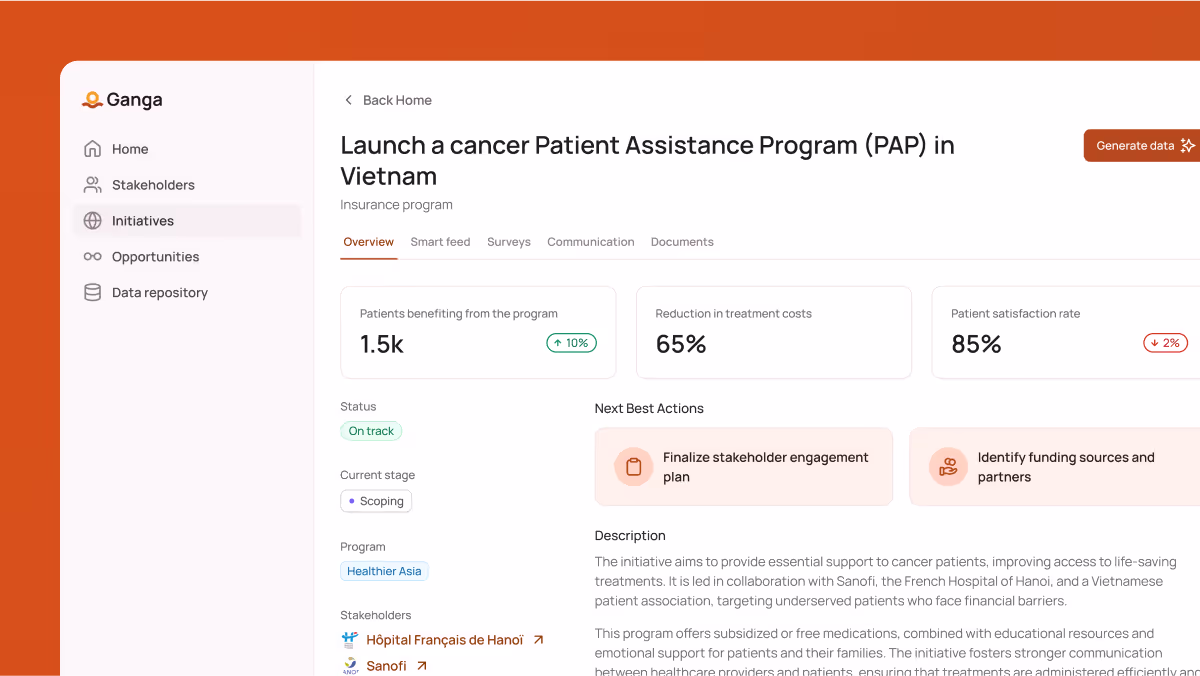Click the Scoping current stage badge
Image resolution: width=1200 pixels, height=676 pixels.
click(376, 501)
